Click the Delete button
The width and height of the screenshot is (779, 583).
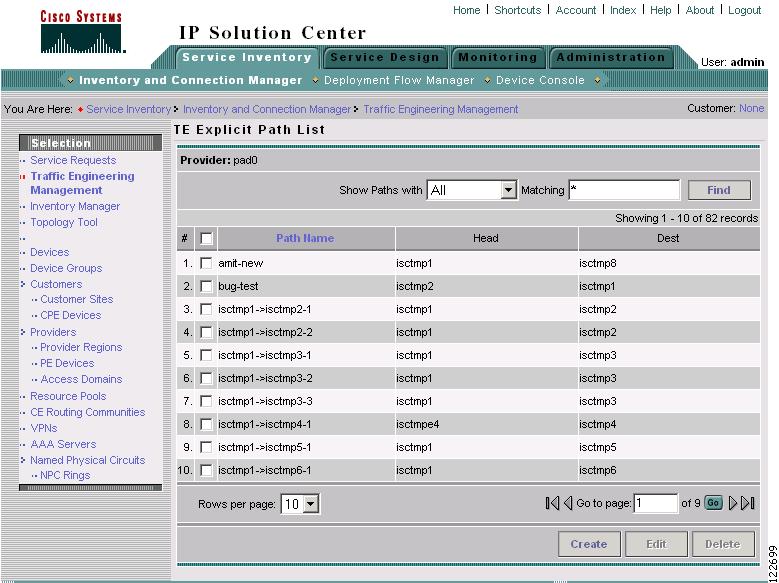[723, 544]
